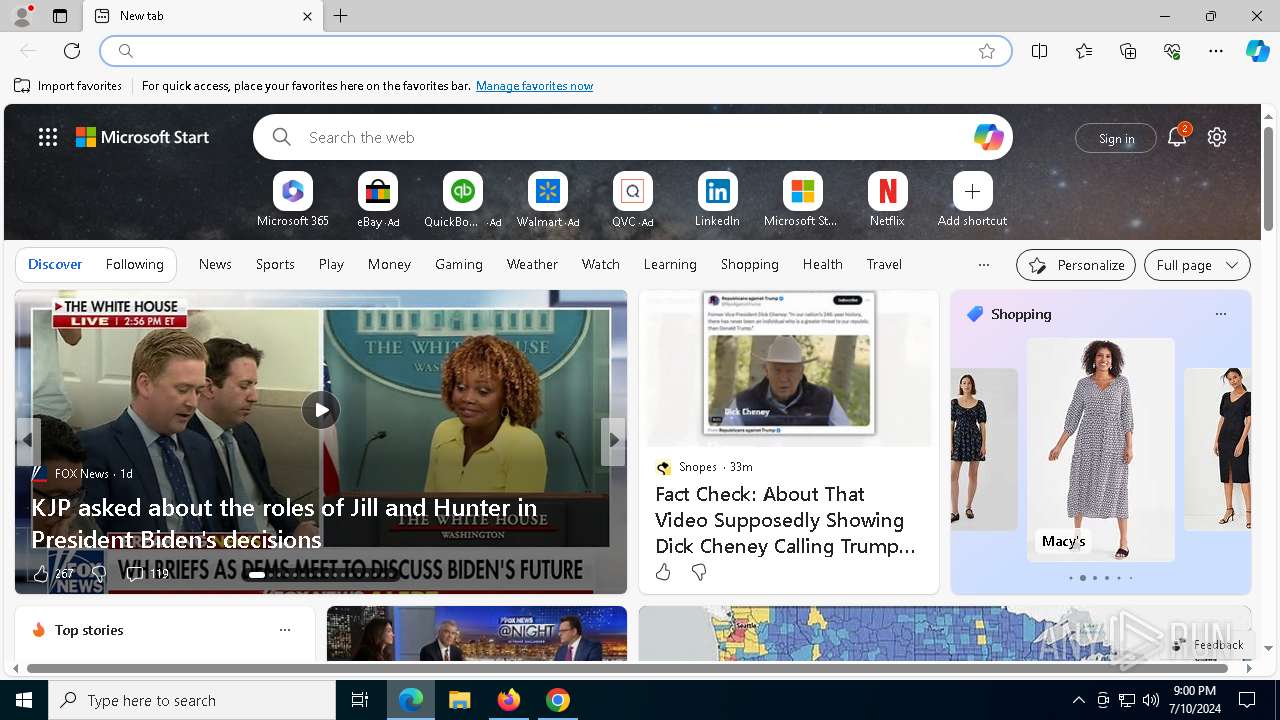Open the Weather category

pos(532,264)
